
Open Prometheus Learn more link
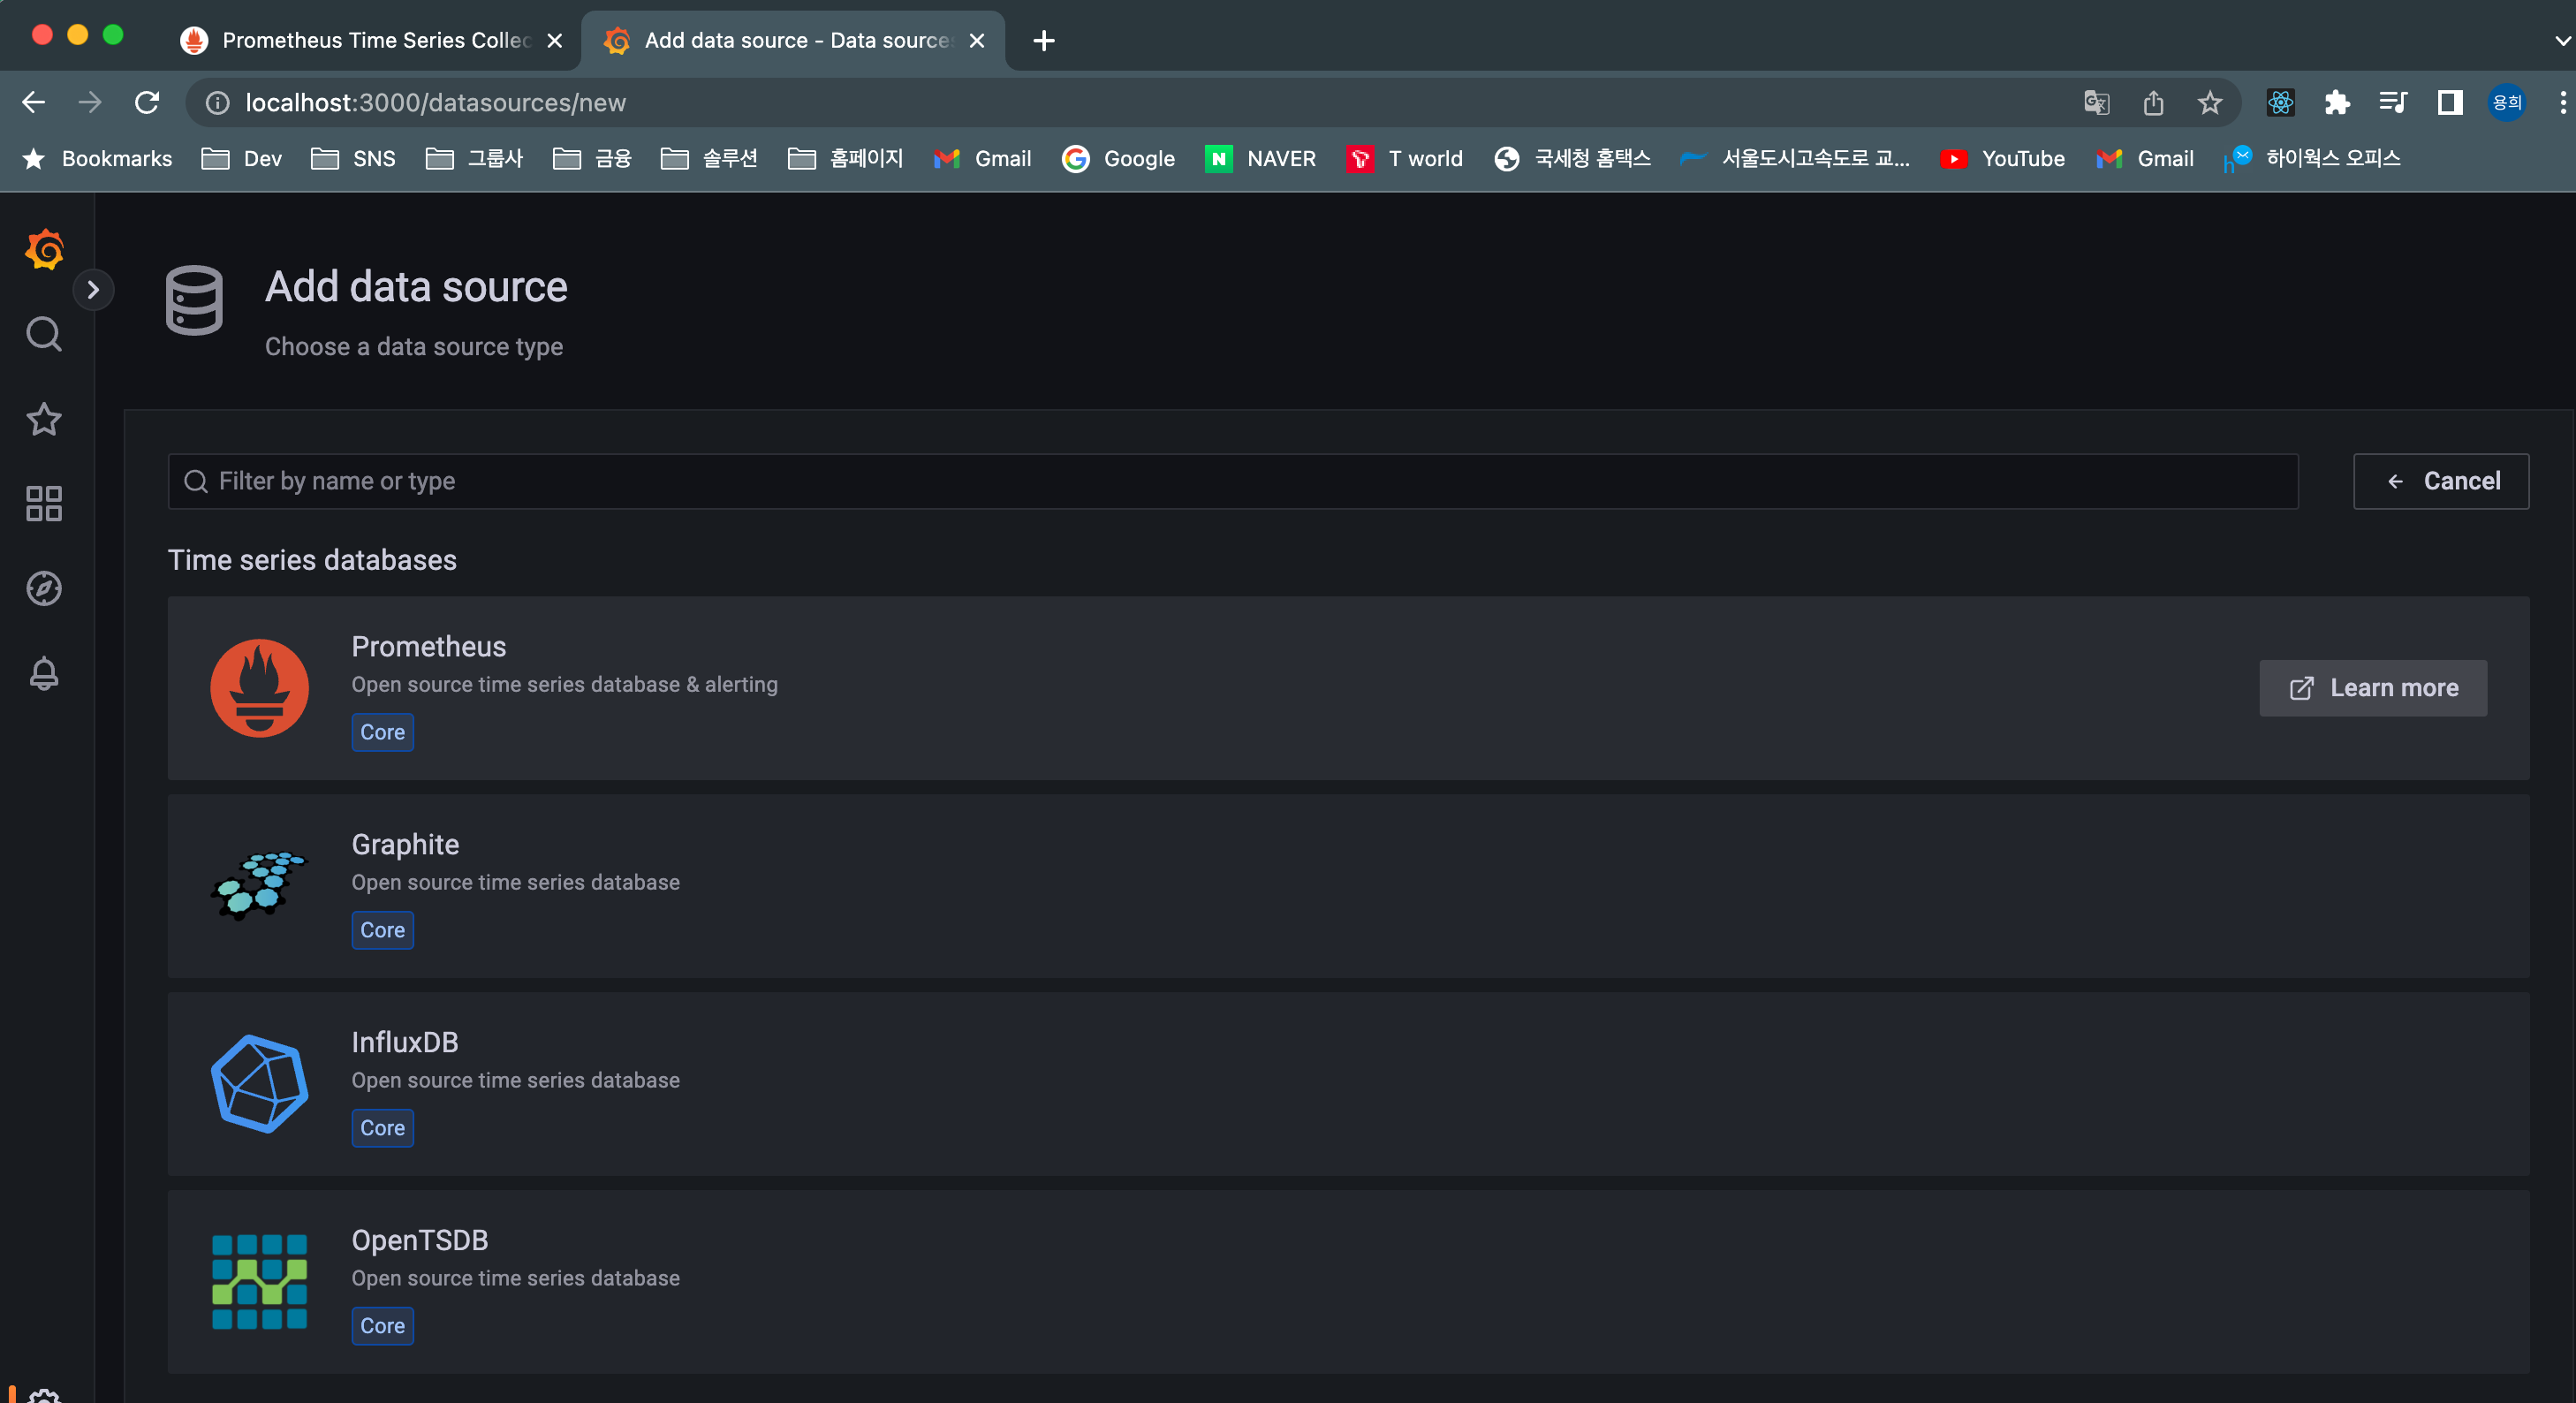[2373, 688]
